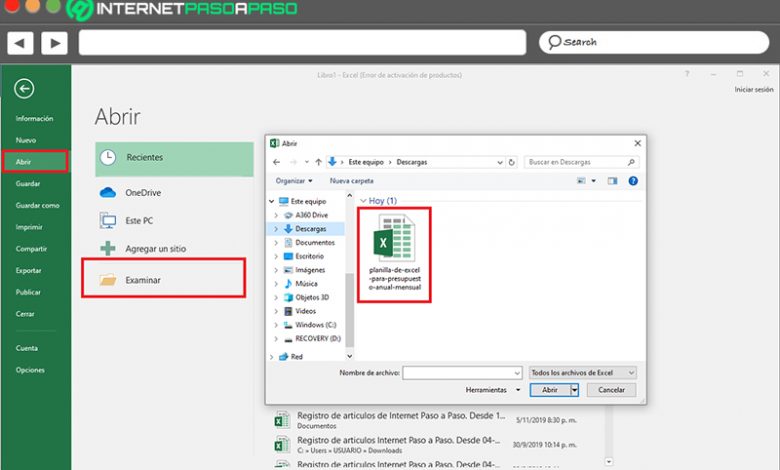Viewport: 780px width, 470px height.
Task: Open the Organizar dropdown menu
Action: click(294, 181)
